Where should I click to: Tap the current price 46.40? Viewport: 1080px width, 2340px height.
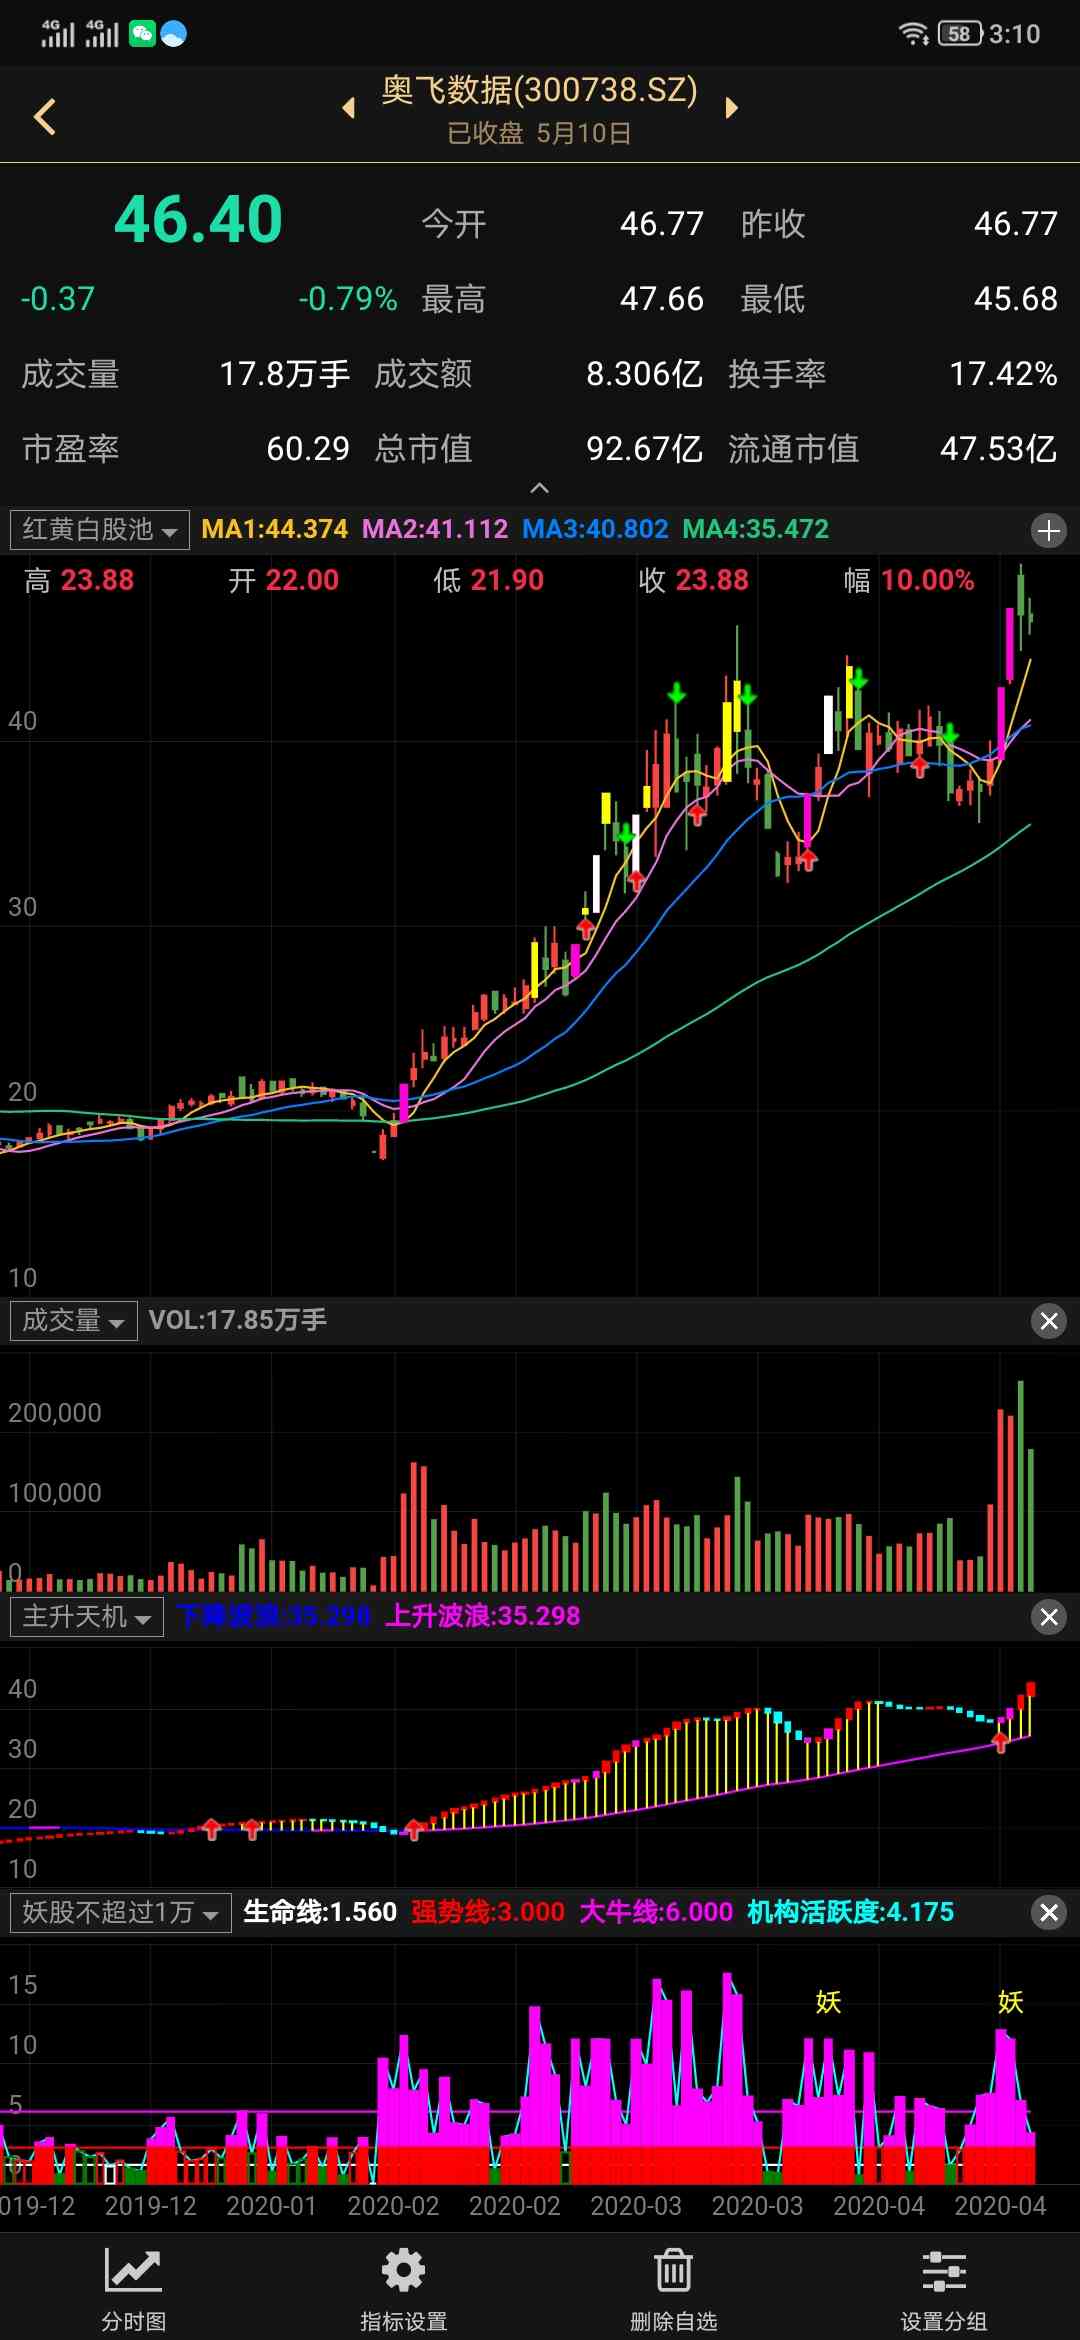[x=198, y=220]
